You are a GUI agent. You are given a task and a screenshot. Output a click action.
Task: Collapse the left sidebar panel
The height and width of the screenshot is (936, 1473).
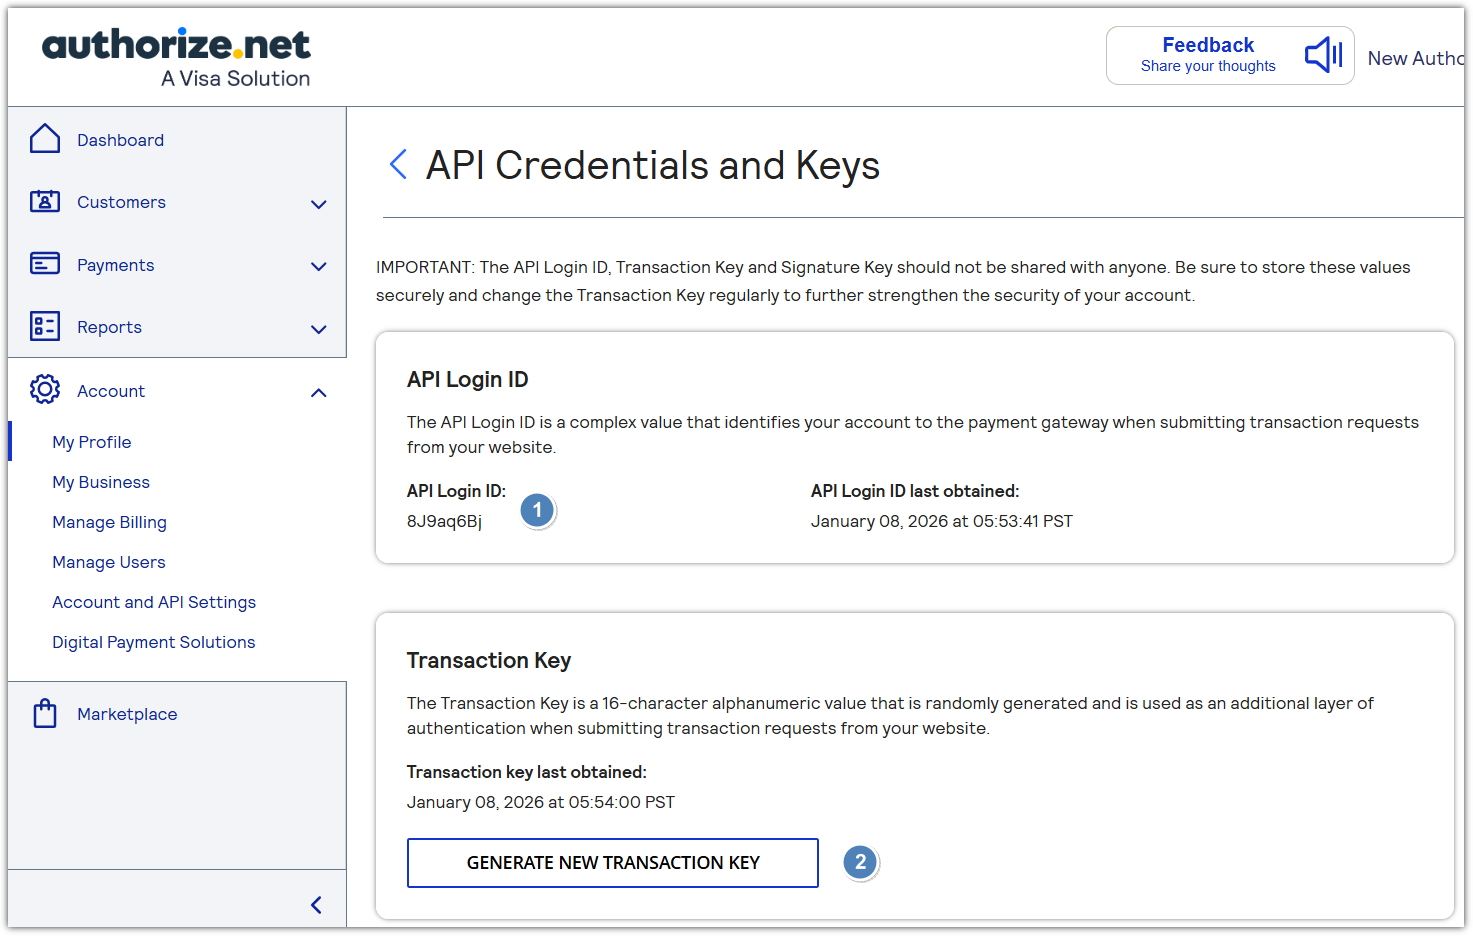click(316, 905)
